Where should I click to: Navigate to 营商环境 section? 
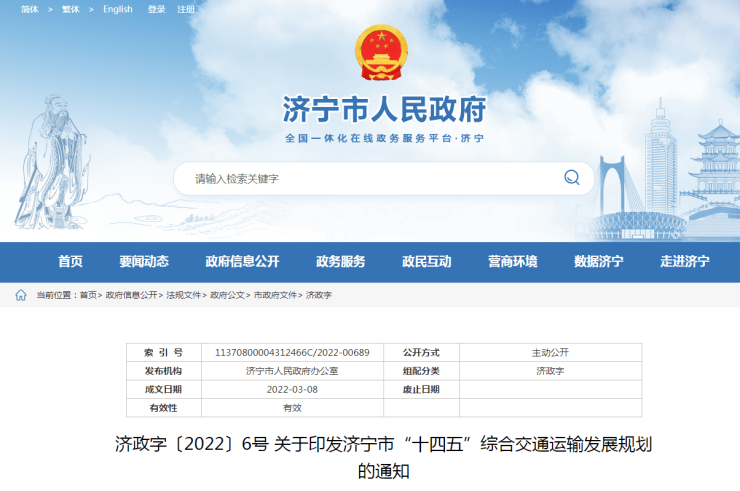click(513, 262)
